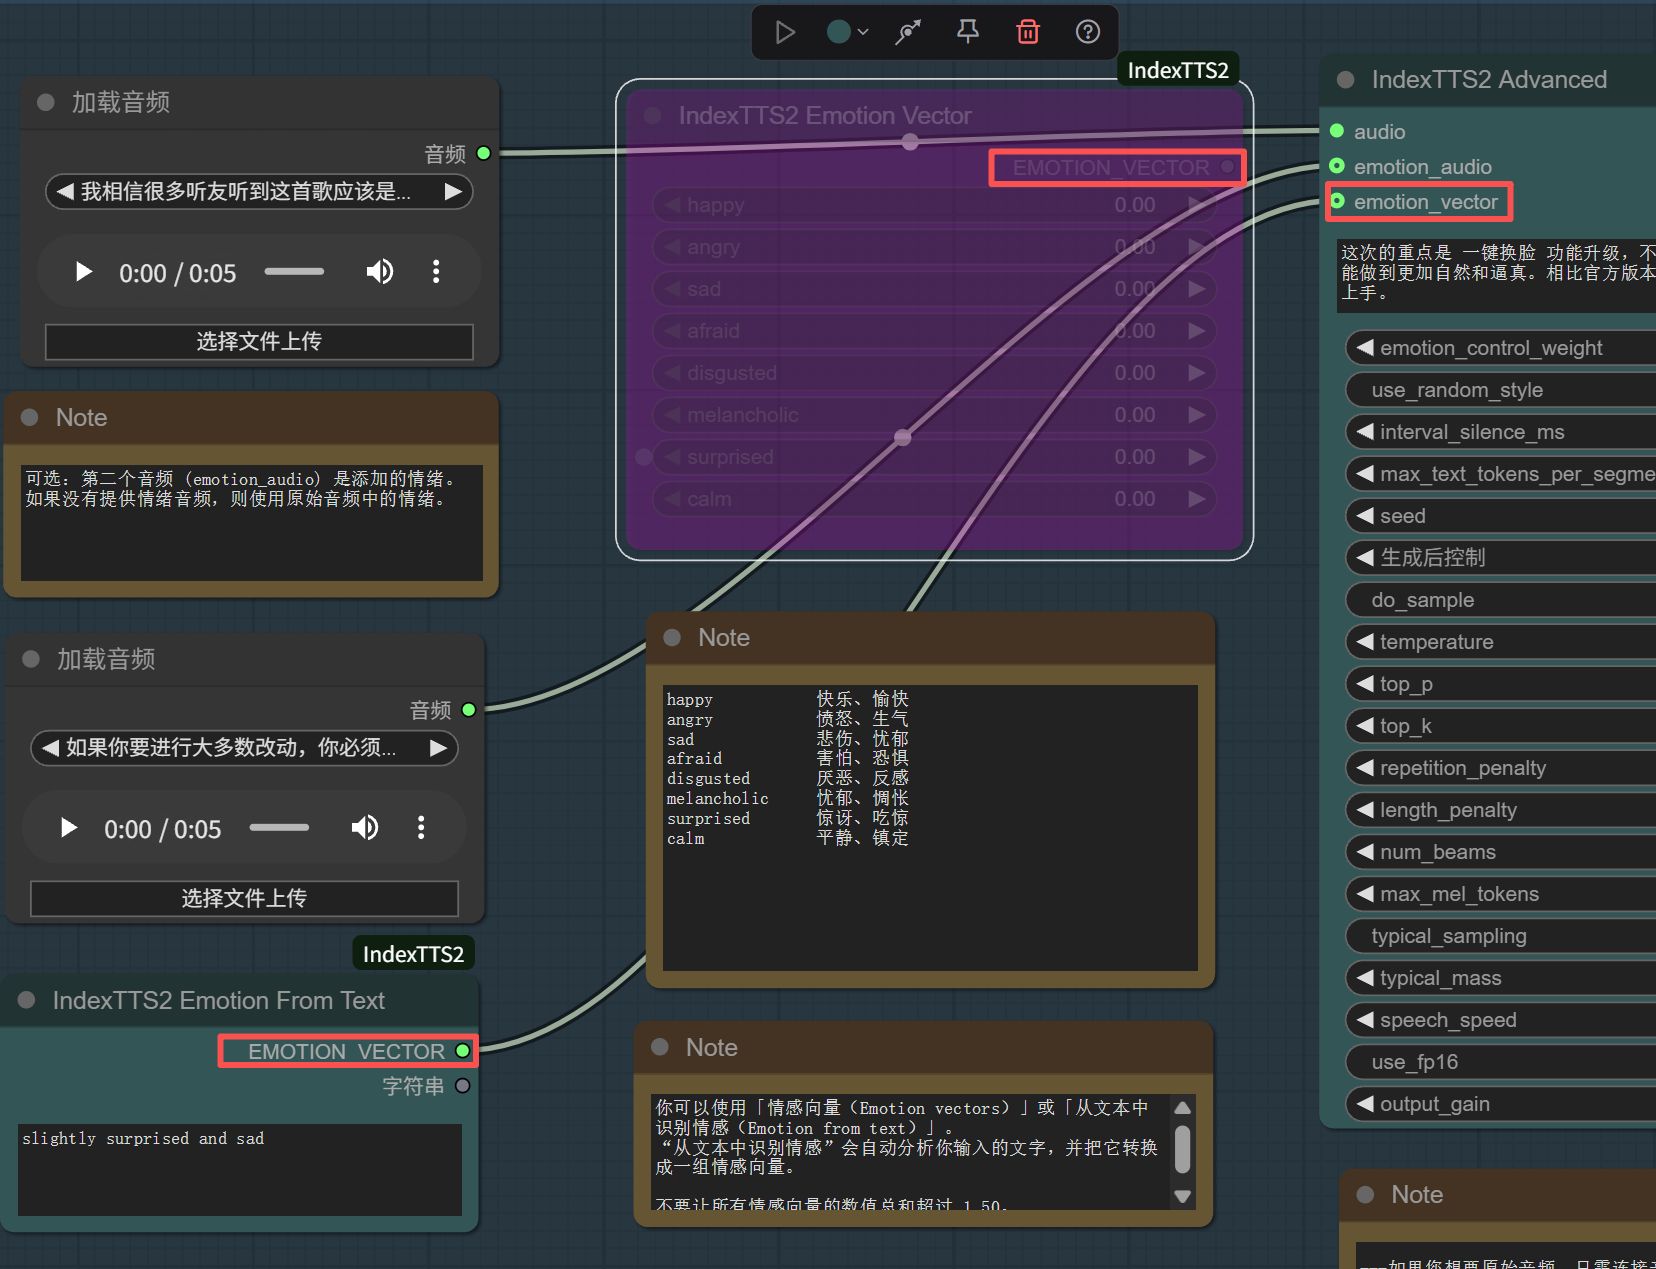Toggle the do_sample option
The width and height of the screenshot is (1656, 1269).
pos(1500,600)
